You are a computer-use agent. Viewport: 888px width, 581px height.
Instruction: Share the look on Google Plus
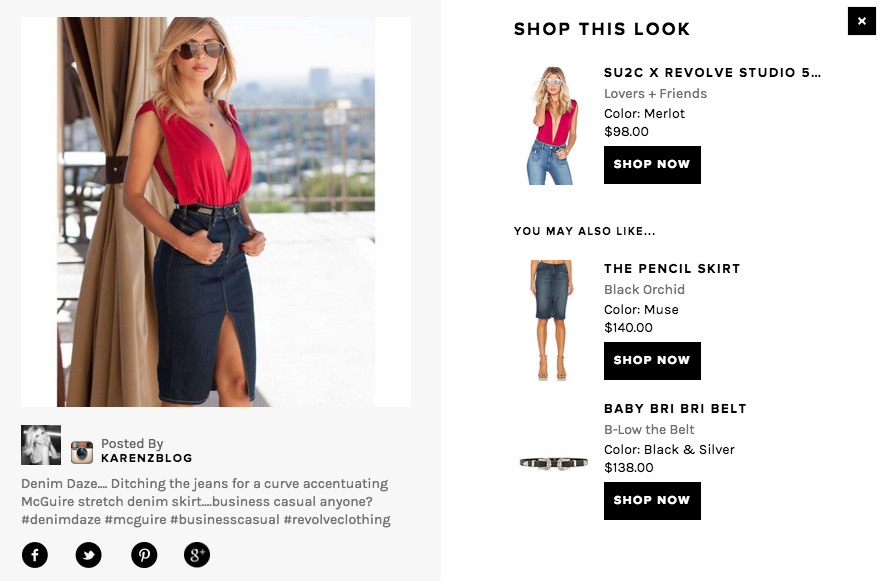click(x=197, y=555)
